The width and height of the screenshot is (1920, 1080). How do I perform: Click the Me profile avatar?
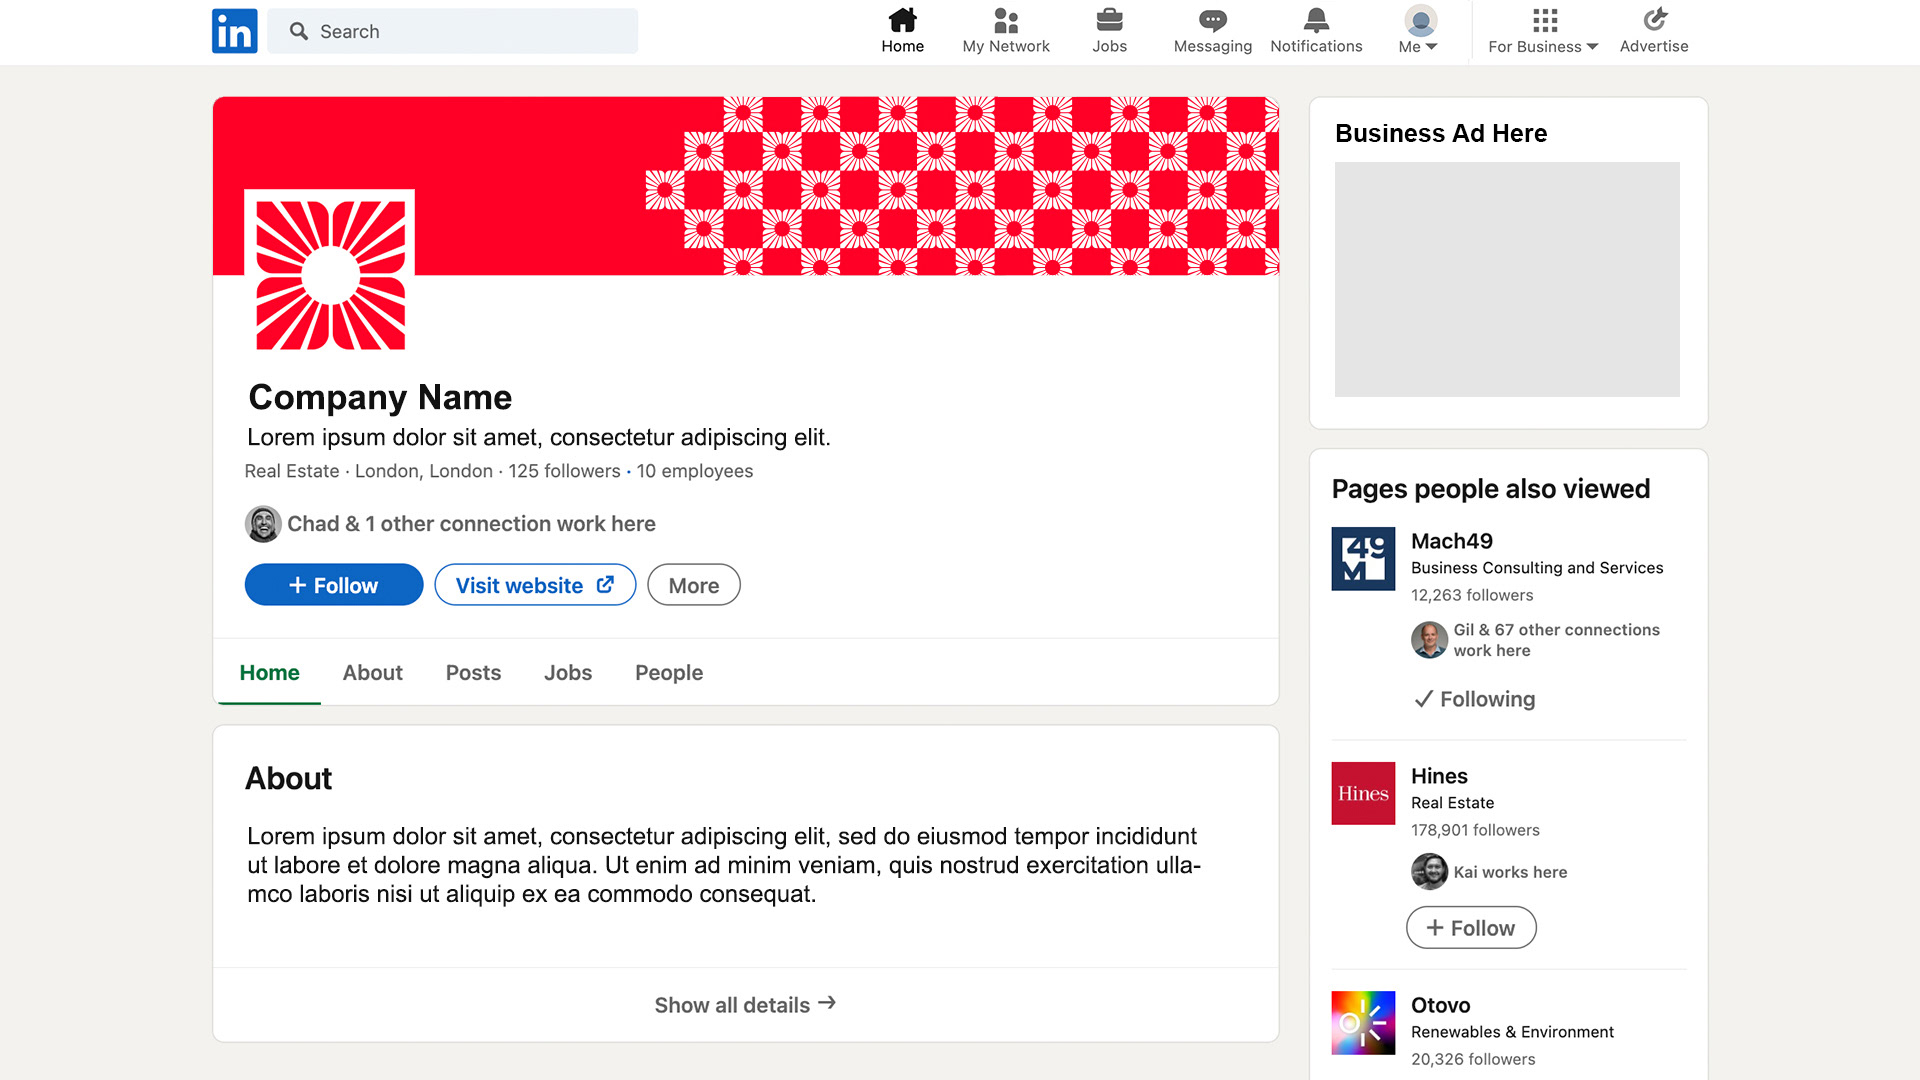click(x=1420, y=20)
